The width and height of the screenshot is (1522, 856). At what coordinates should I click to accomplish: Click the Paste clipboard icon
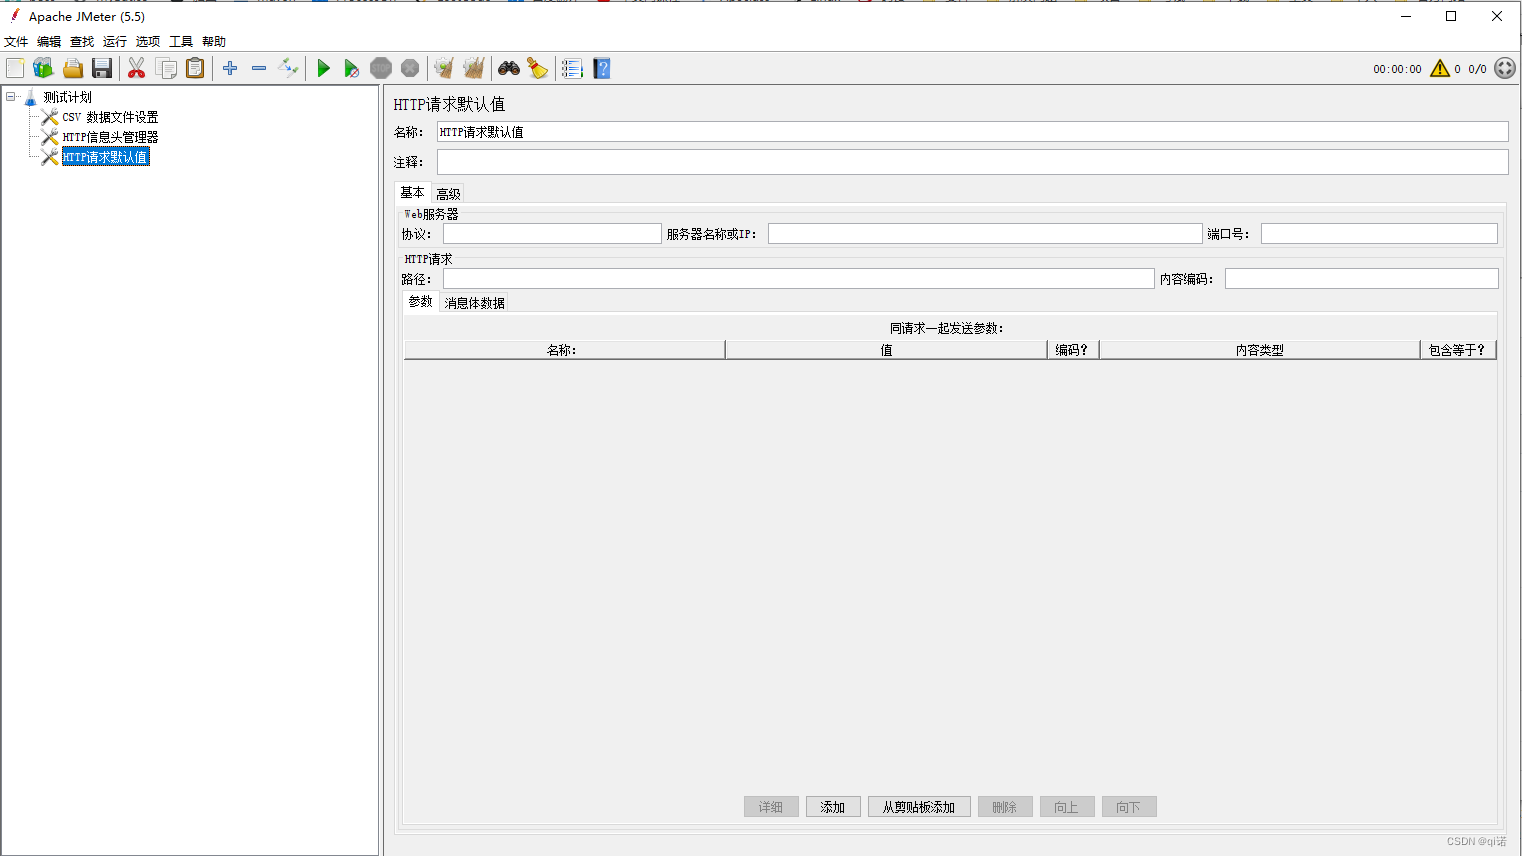[195, 68]
